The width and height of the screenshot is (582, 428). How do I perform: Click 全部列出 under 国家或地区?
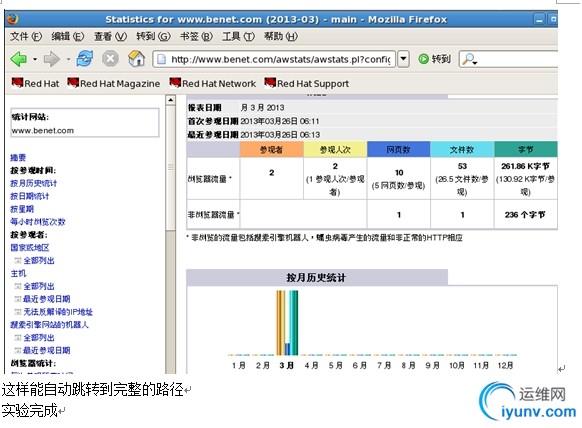(39, 260)
